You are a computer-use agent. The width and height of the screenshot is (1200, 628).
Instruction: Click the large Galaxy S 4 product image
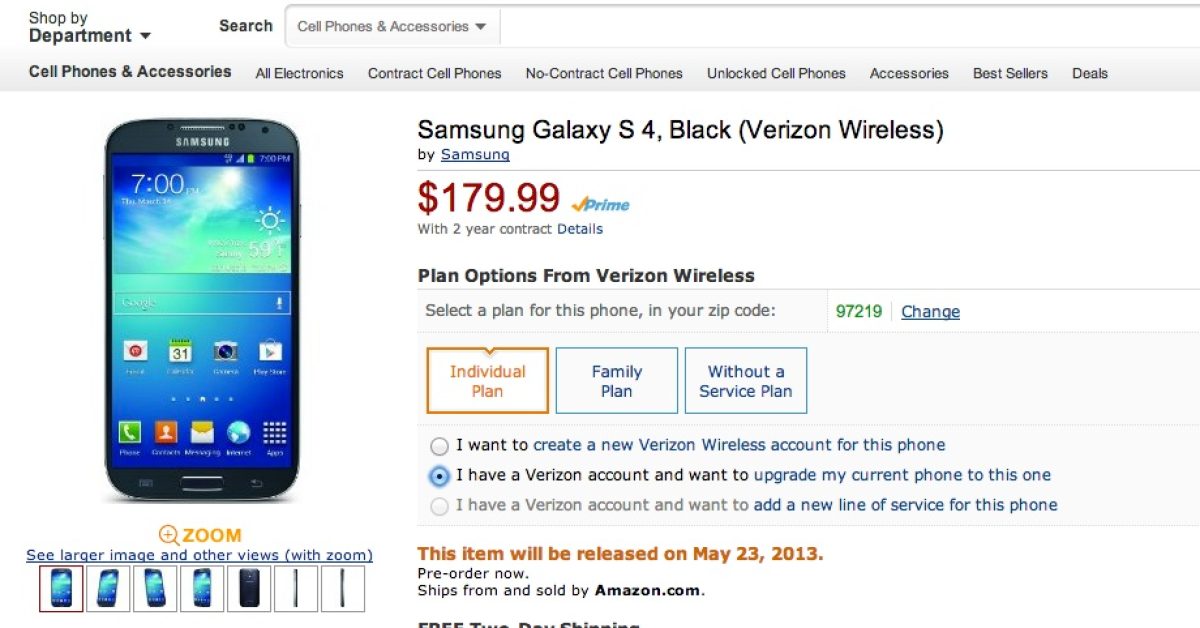pyautogui.click(x=203, y=310)
